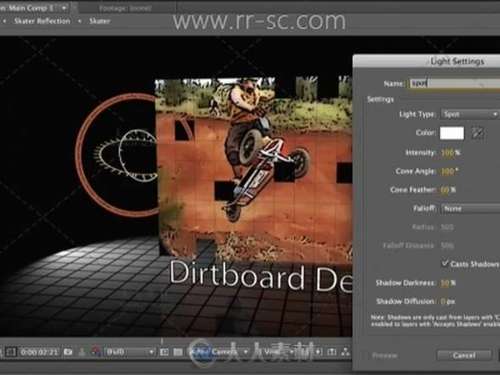Viewport: 500px width, 375px height.
Task: Pick light color with the eyedropper icon
Action: (477, 133)
